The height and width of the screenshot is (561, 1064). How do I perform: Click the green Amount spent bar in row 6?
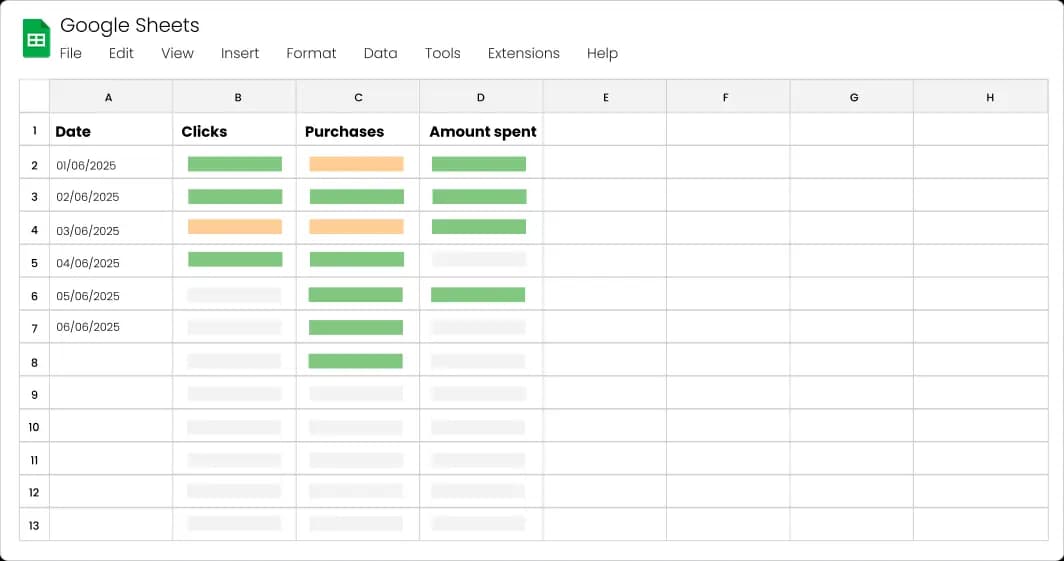pos(478,295)
